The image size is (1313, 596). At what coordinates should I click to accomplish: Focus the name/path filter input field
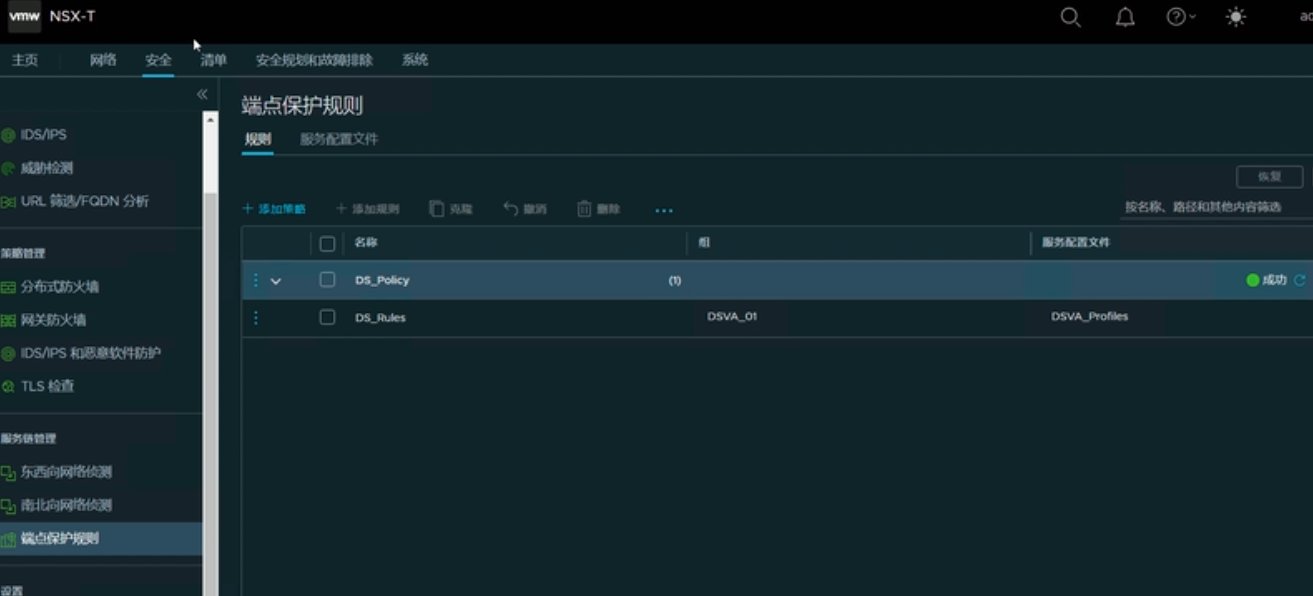click(x=1216, y=207)
